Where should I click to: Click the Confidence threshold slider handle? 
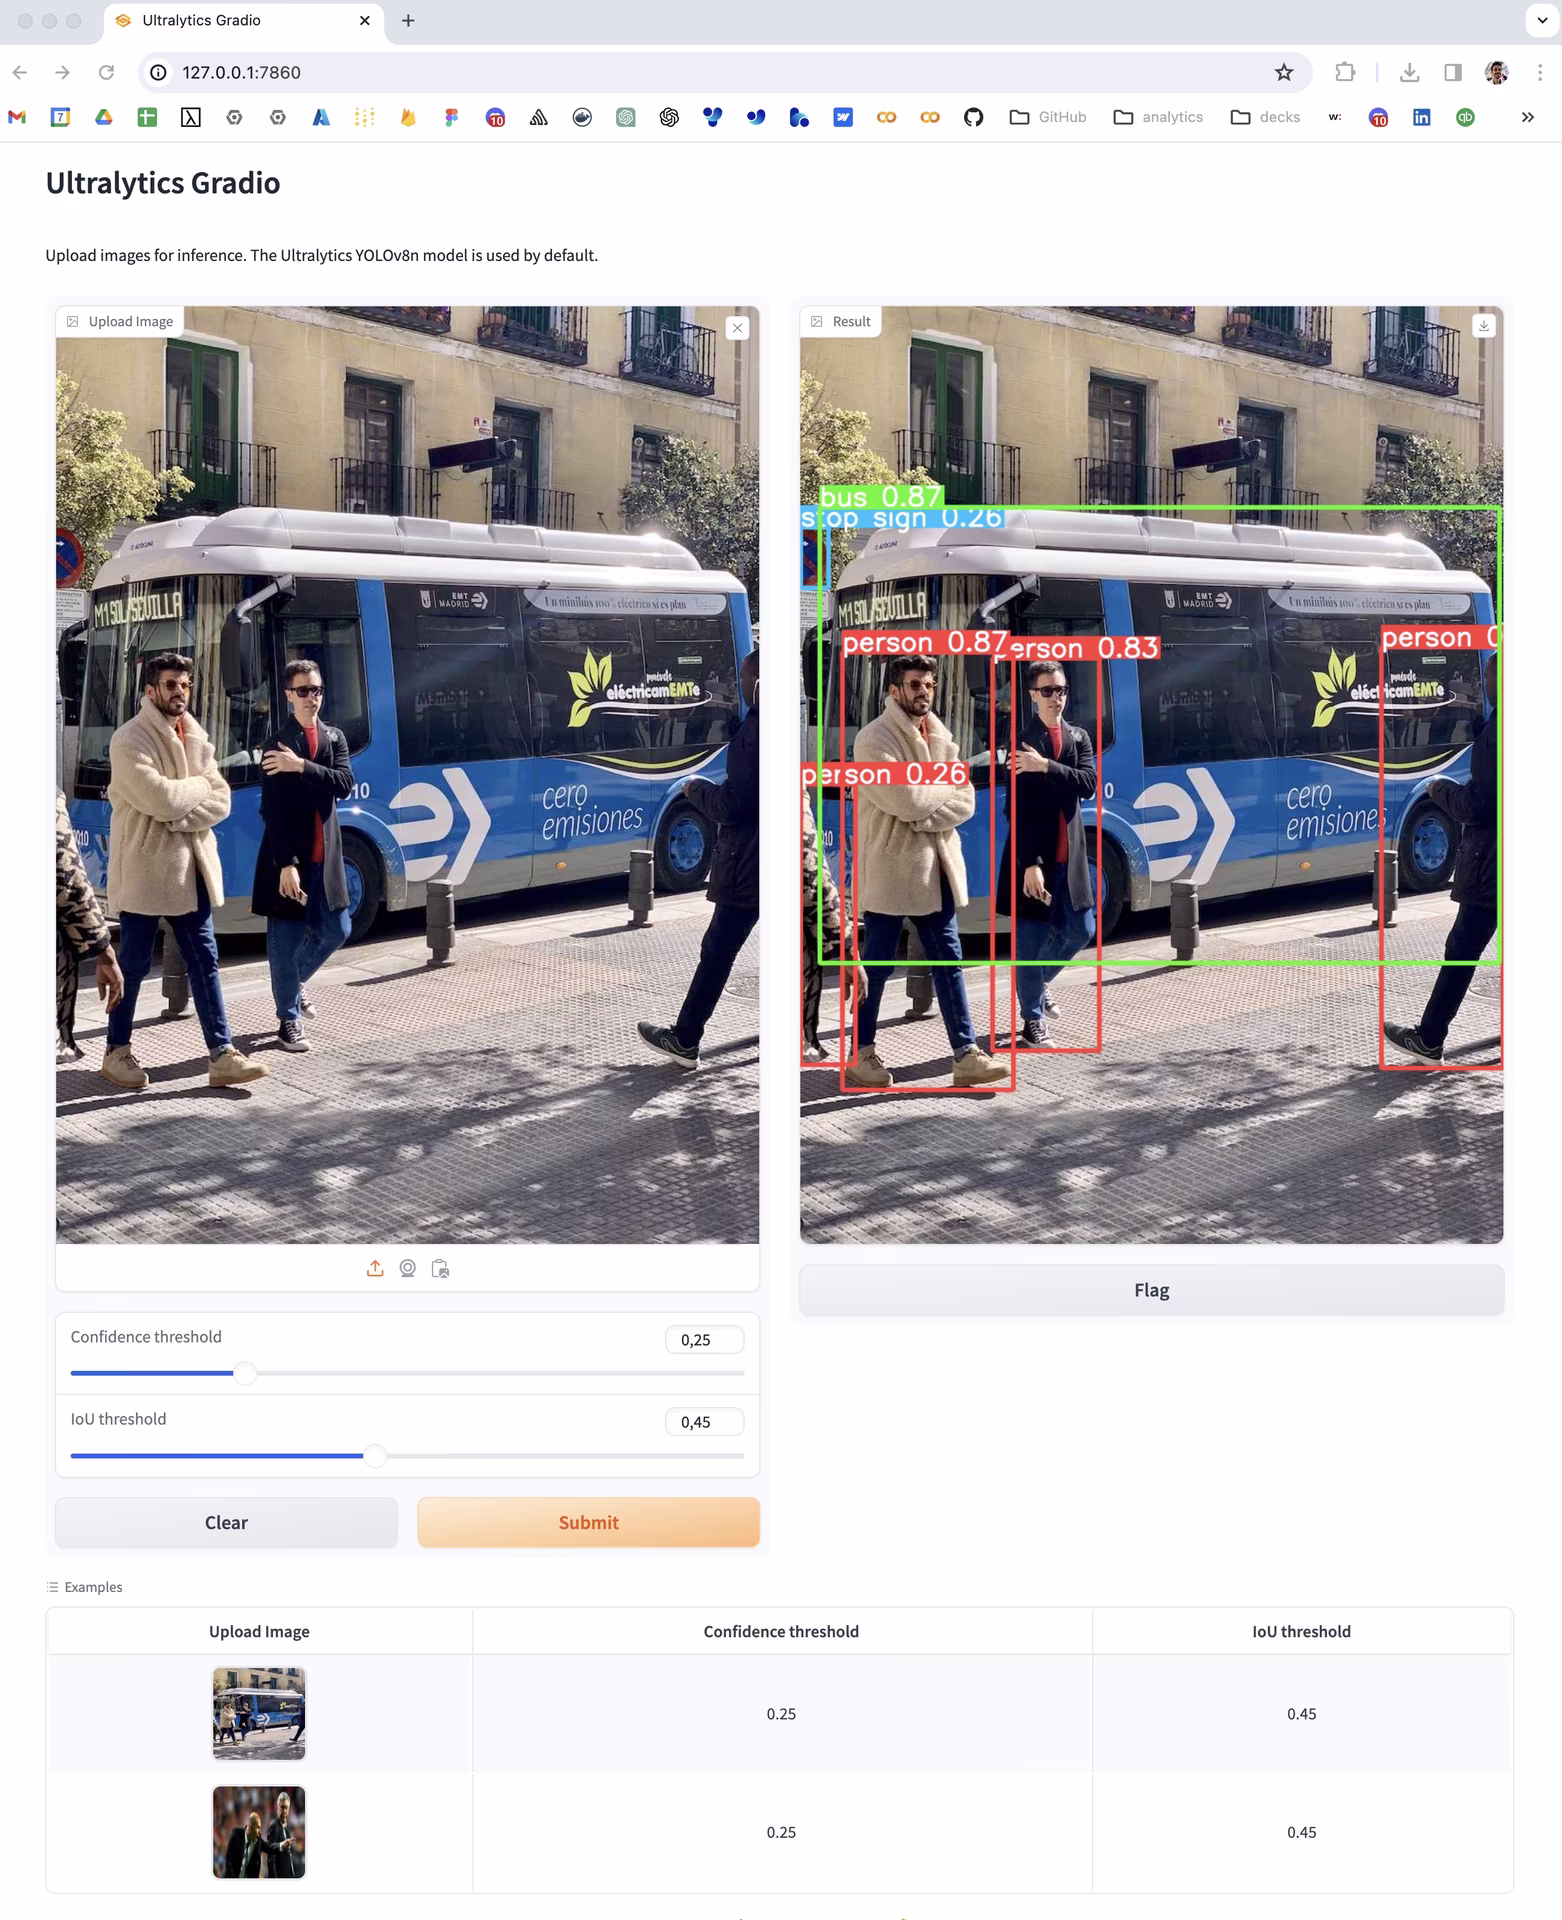coord(245,1373)
